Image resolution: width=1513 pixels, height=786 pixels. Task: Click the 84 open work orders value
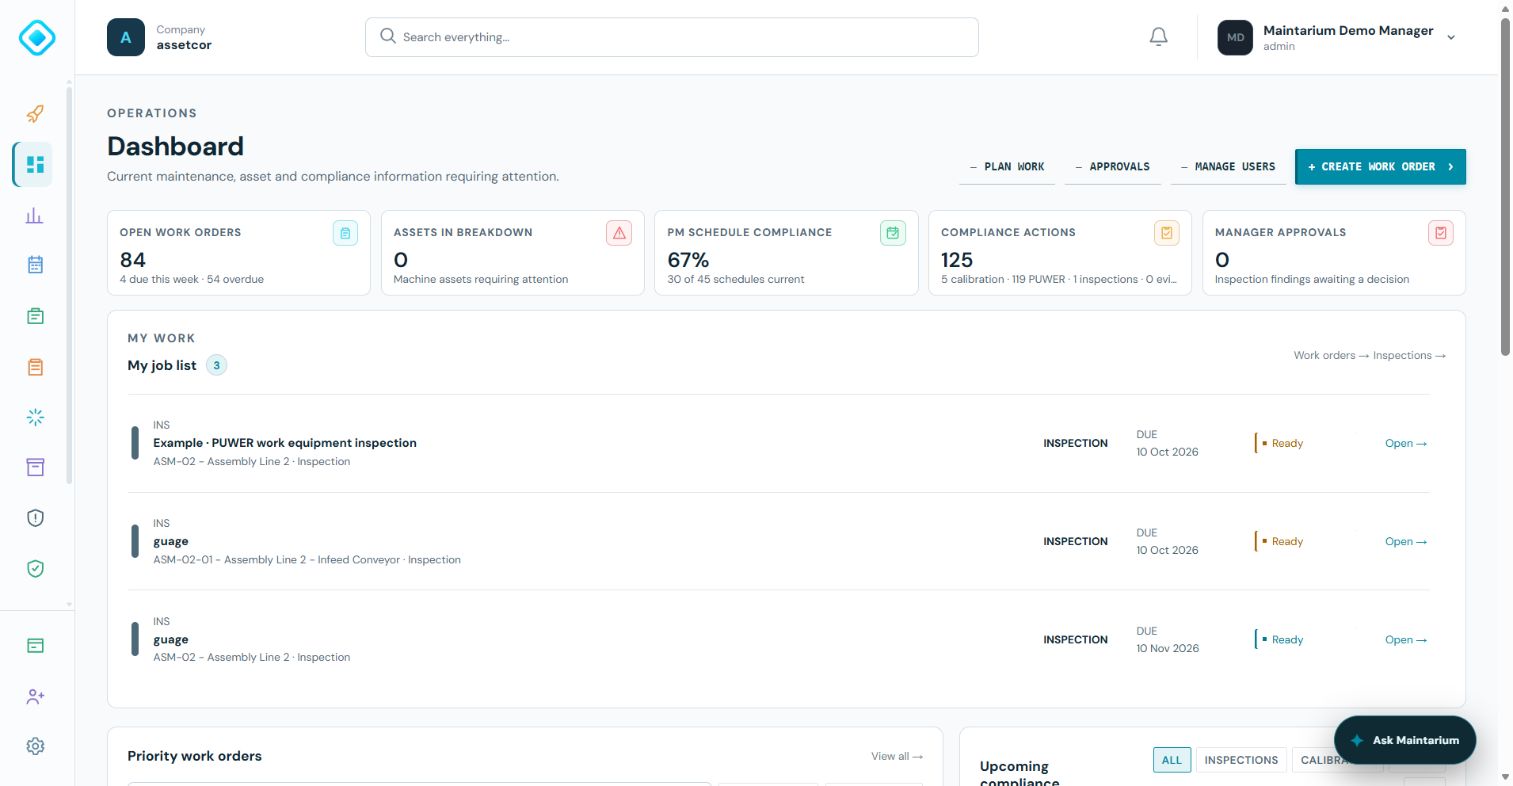[x=133, y=259]
